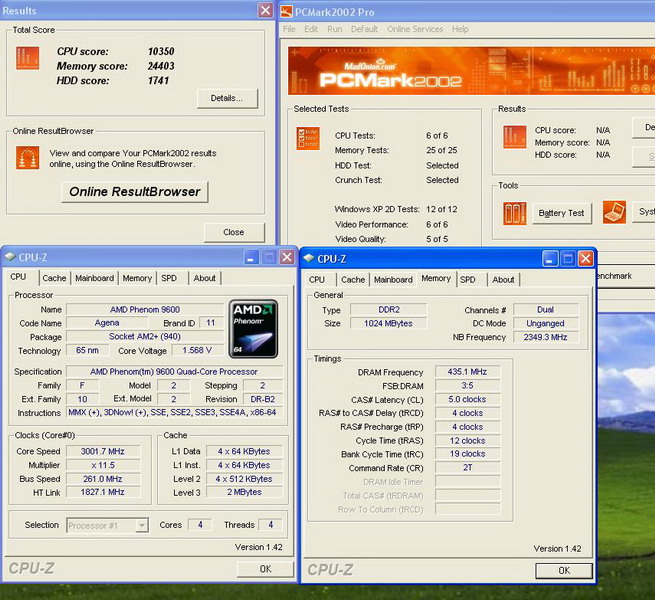Viewport: 655px width, 600px height.
Task: Click the right CPU-Z Memory window title icon
Action: 309,259
